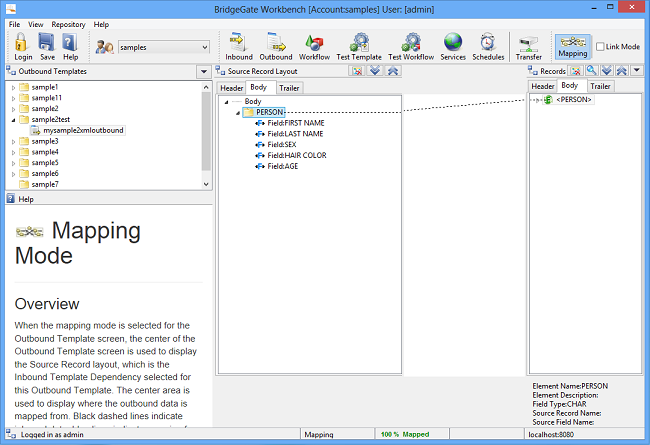650x445 pixels.
Task: Click the delete icon in Source Record Layout header
Action: [357, 71]
